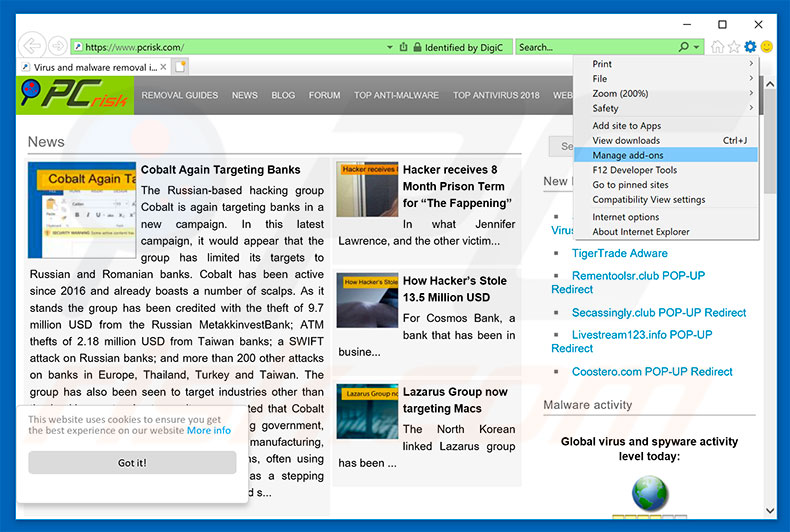Open NEWS nav item
Screen dimensions: 790x532
pos(245,95)
